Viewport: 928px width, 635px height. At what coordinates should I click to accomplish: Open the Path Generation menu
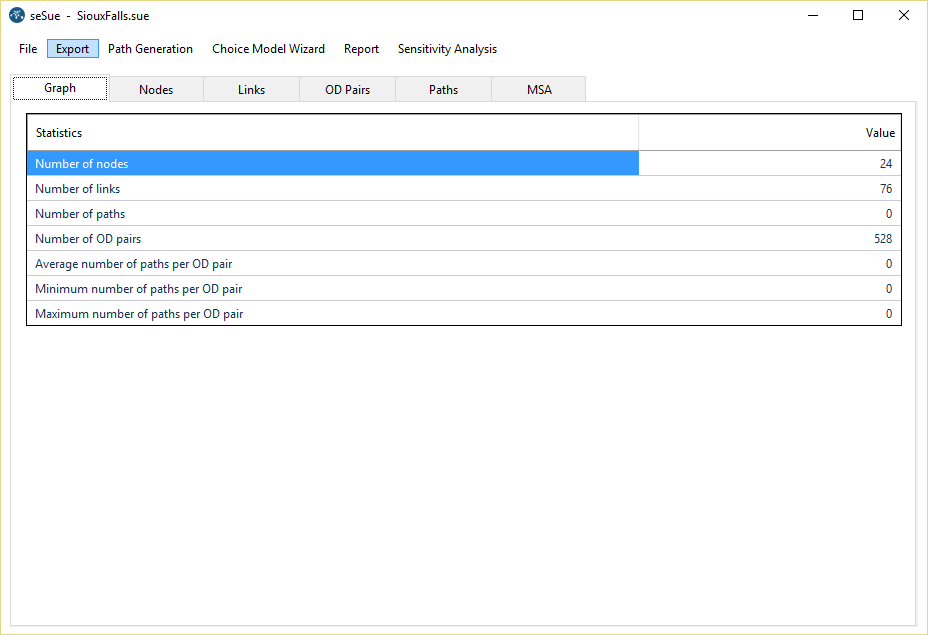tap(150, 49)
